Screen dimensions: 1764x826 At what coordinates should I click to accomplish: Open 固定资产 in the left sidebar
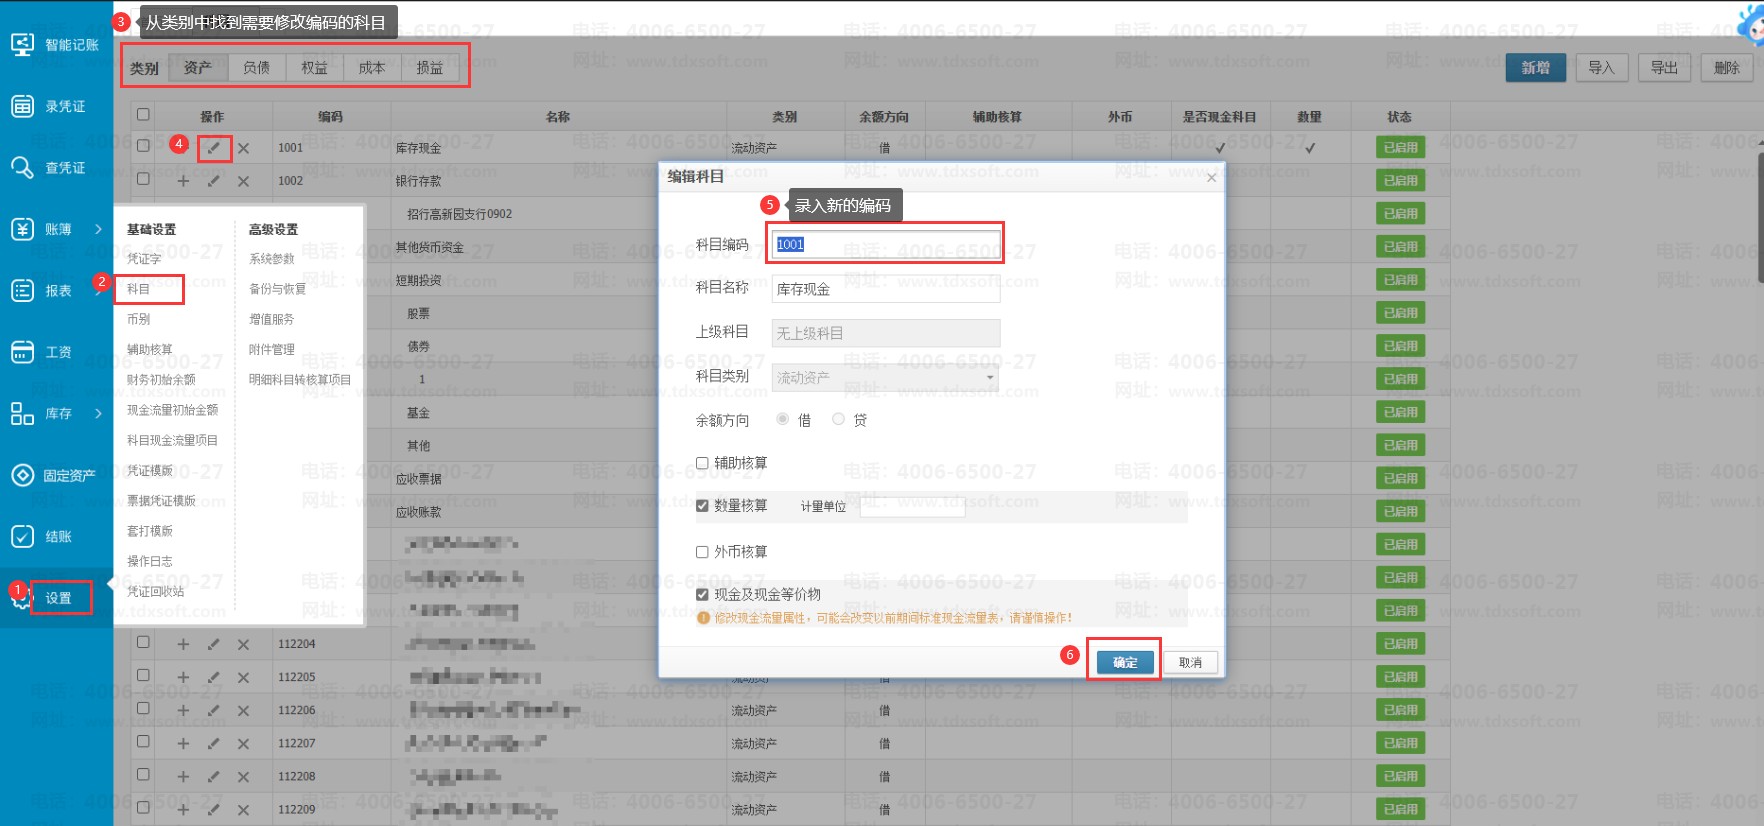(56, 475)
